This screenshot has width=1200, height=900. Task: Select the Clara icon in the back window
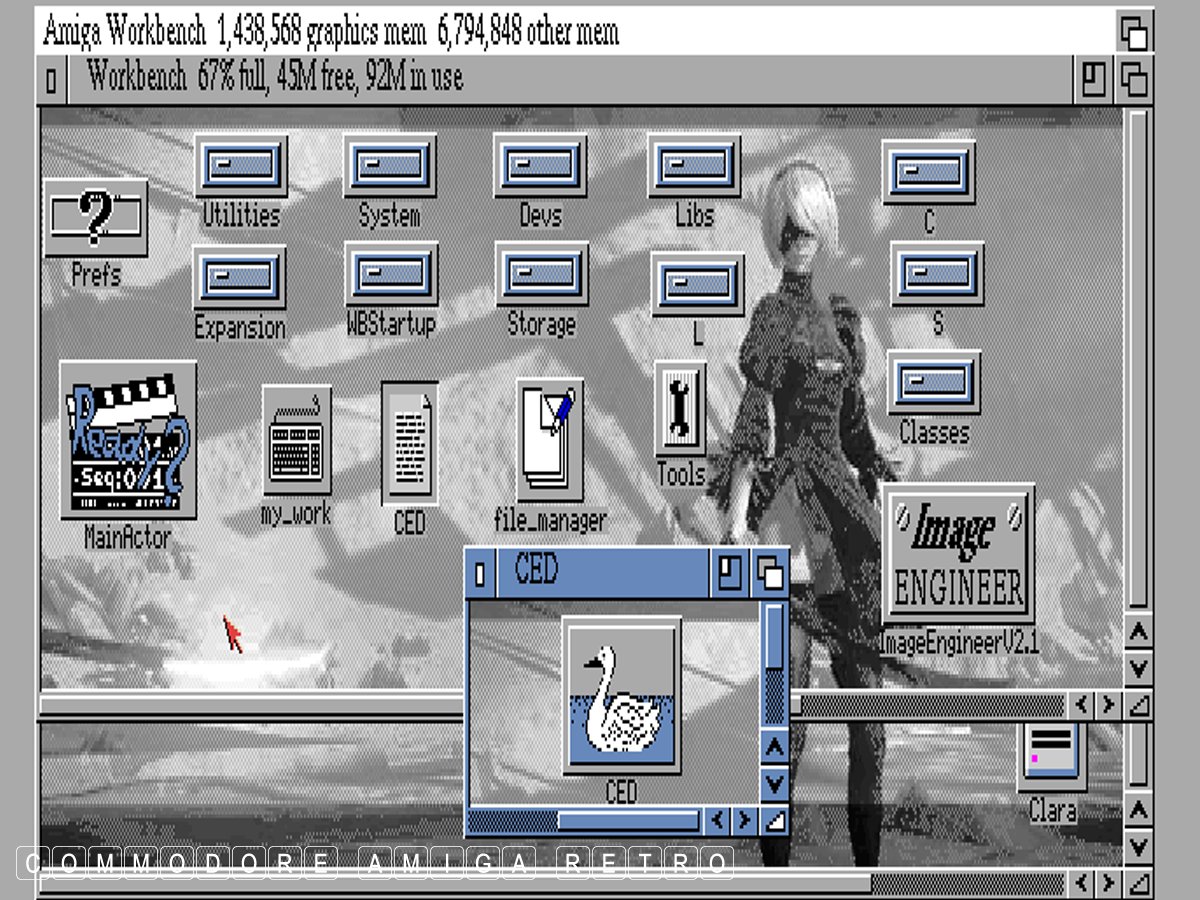click(1052, 757)
